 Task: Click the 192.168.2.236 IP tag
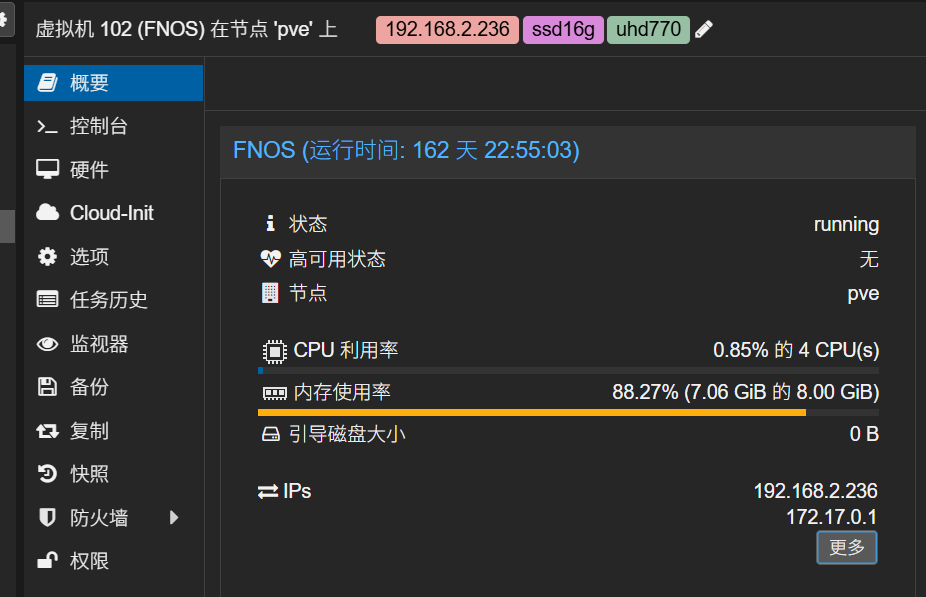coord(446,29)
